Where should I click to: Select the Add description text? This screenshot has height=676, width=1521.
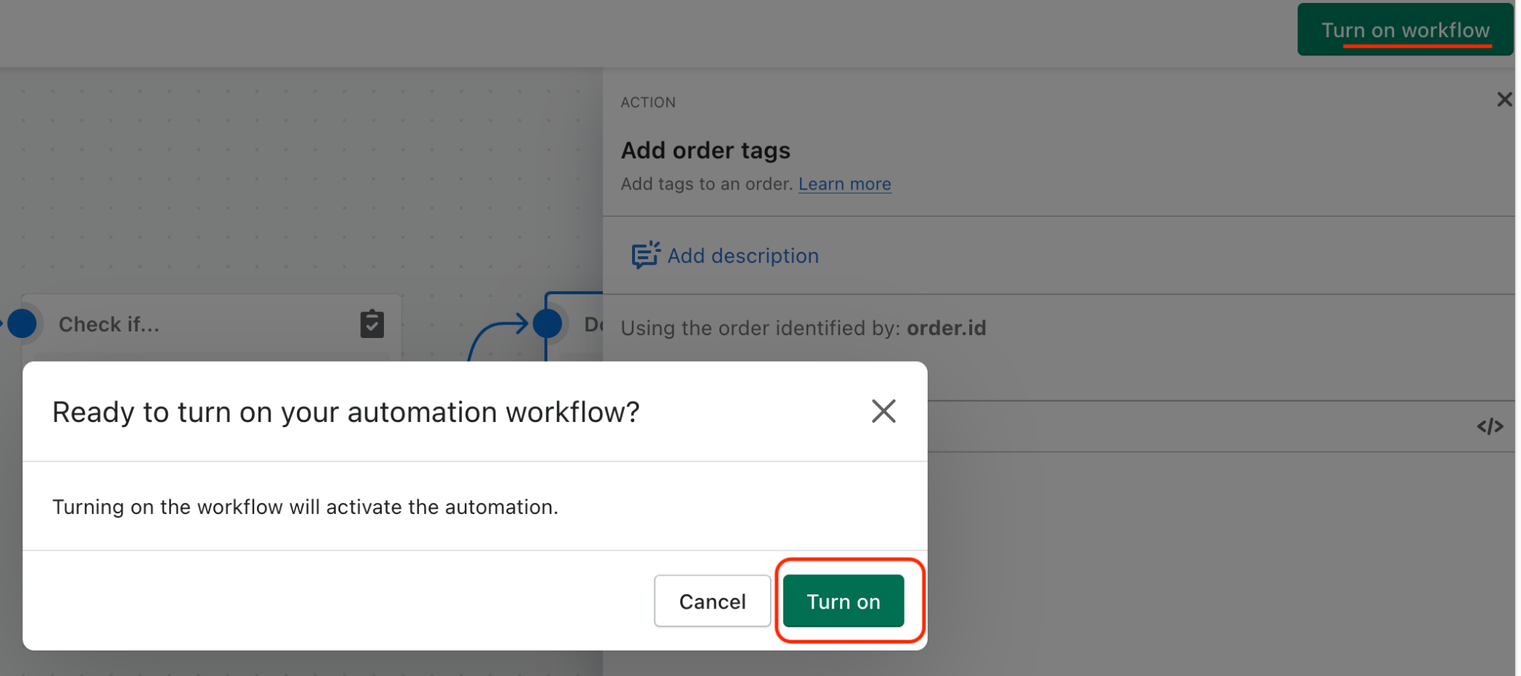(x=742, y=256)
